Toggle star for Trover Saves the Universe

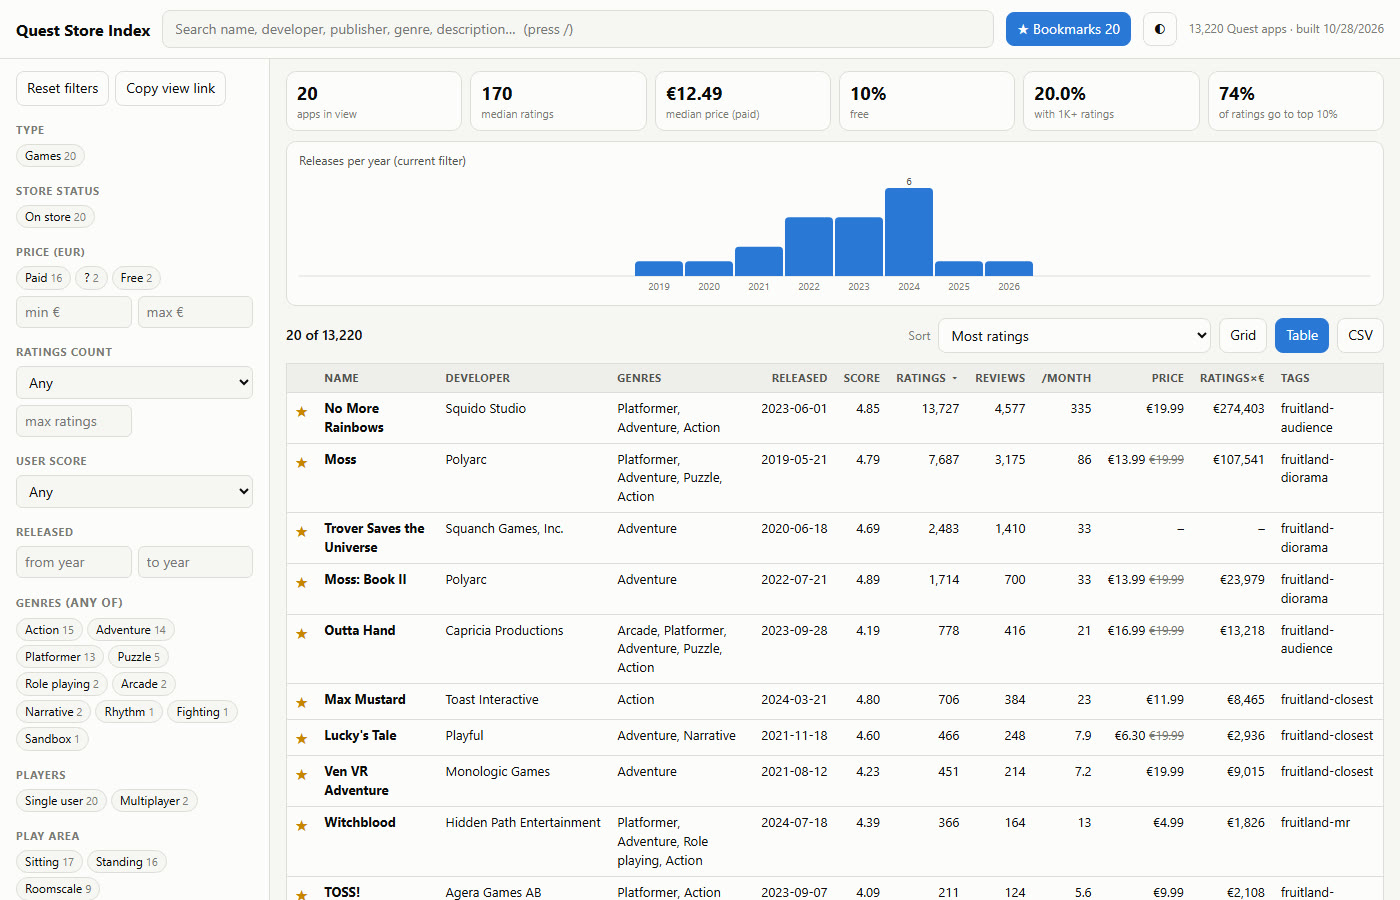coord(301,532)
